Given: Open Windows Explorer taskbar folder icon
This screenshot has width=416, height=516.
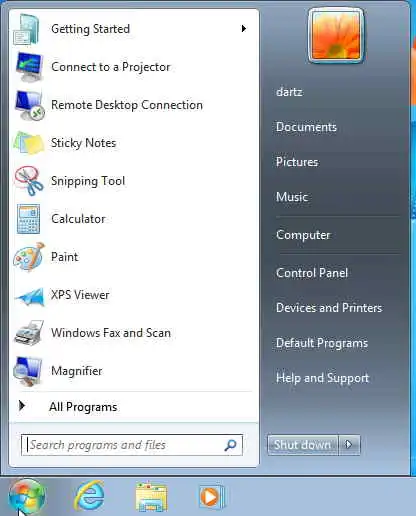Looking at the screenshot, I should (151, 497).
